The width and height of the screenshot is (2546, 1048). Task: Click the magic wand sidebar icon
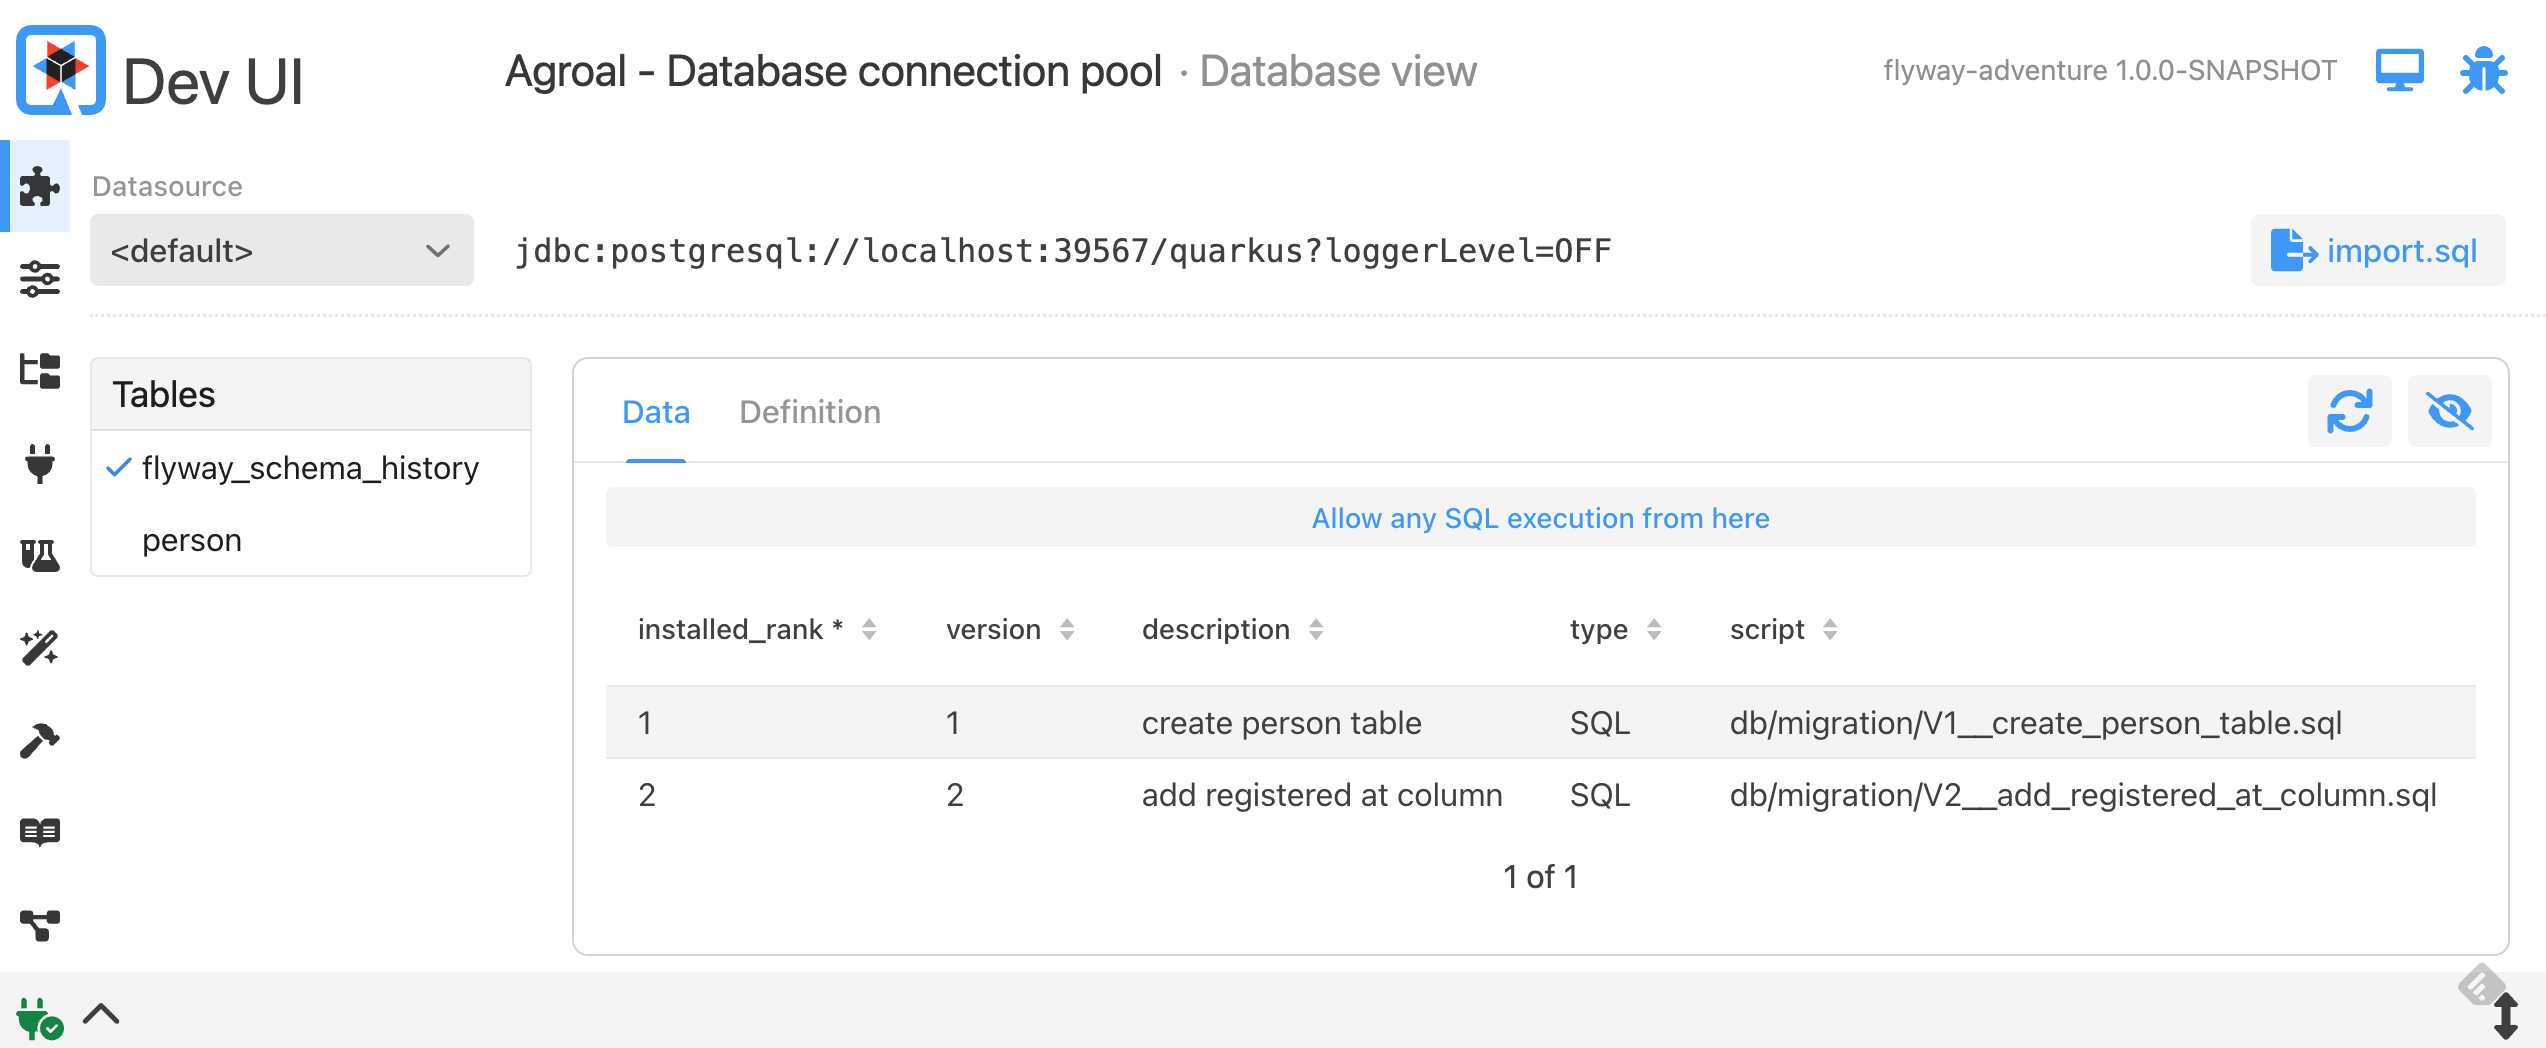tap(39, 647)
